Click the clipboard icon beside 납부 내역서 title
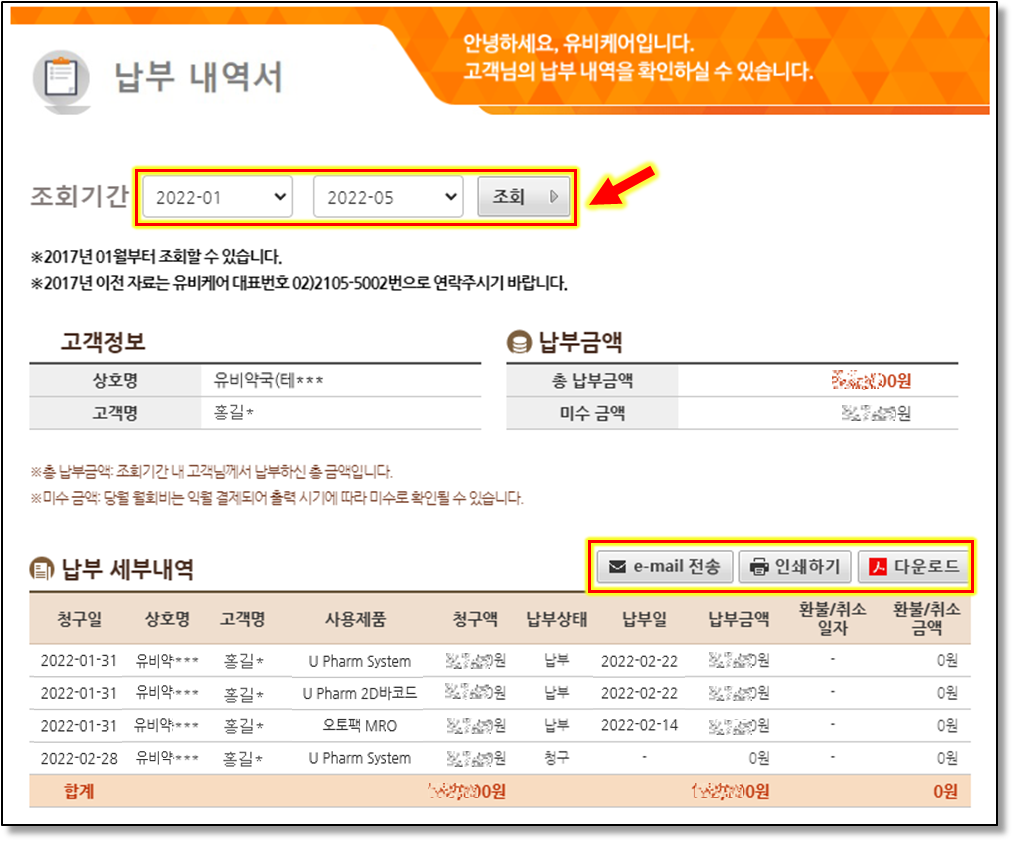Viewport: 1014px width, 842px height. (x=60, y=77)
